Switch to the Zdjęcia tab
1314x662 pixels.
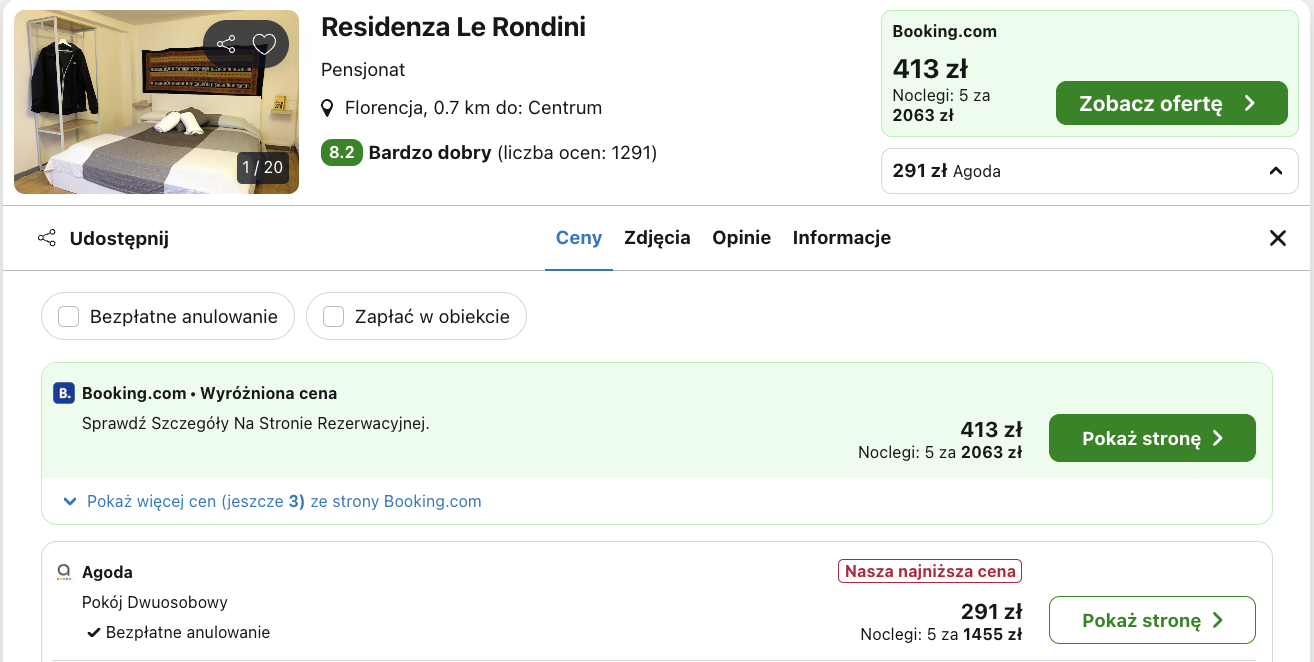click(x=657, y=238)
